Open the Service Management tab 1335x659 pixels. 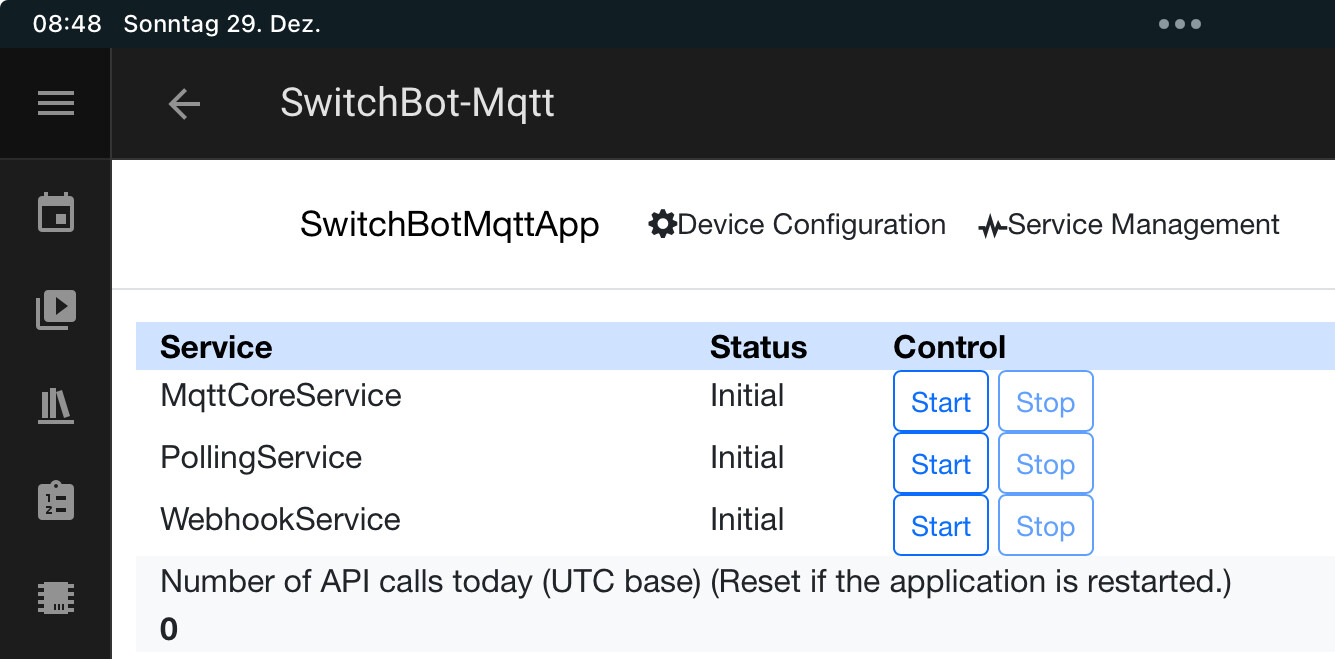point(1129,224)
